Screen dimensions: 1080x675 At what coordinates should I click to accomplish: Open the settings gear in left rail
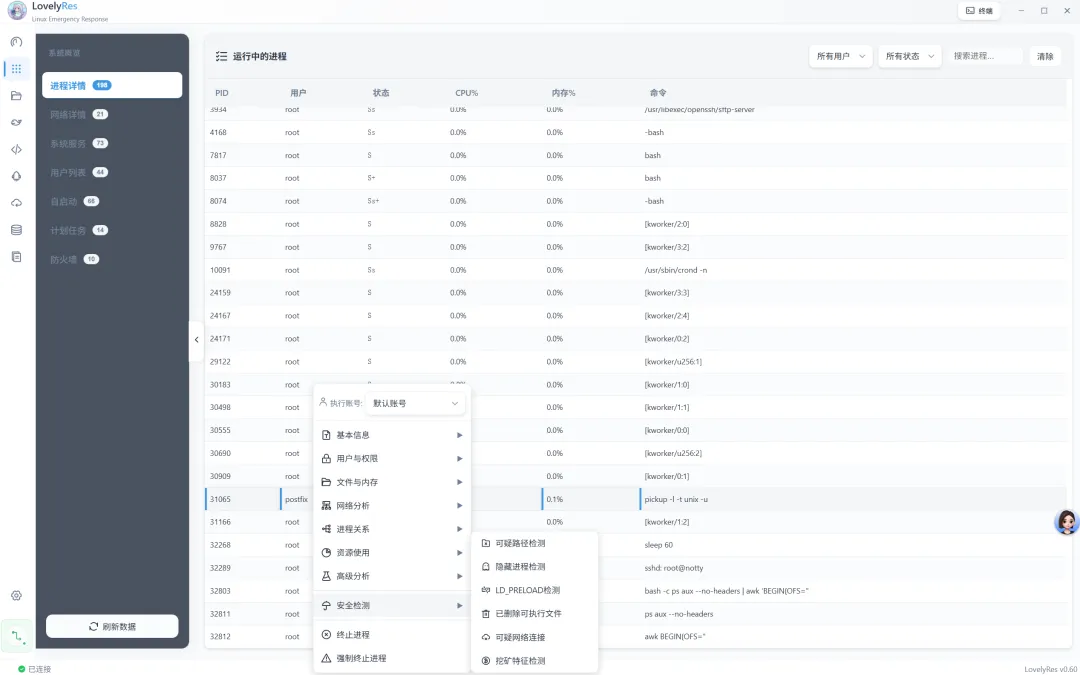tap(16, 596)
